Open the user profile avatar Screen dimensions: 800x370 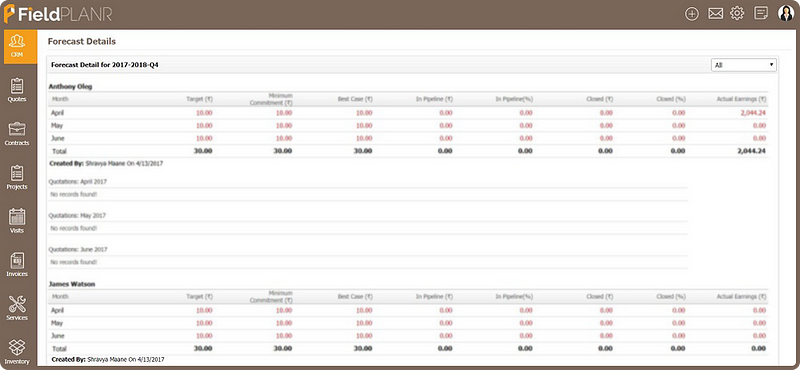pos(786,13)
